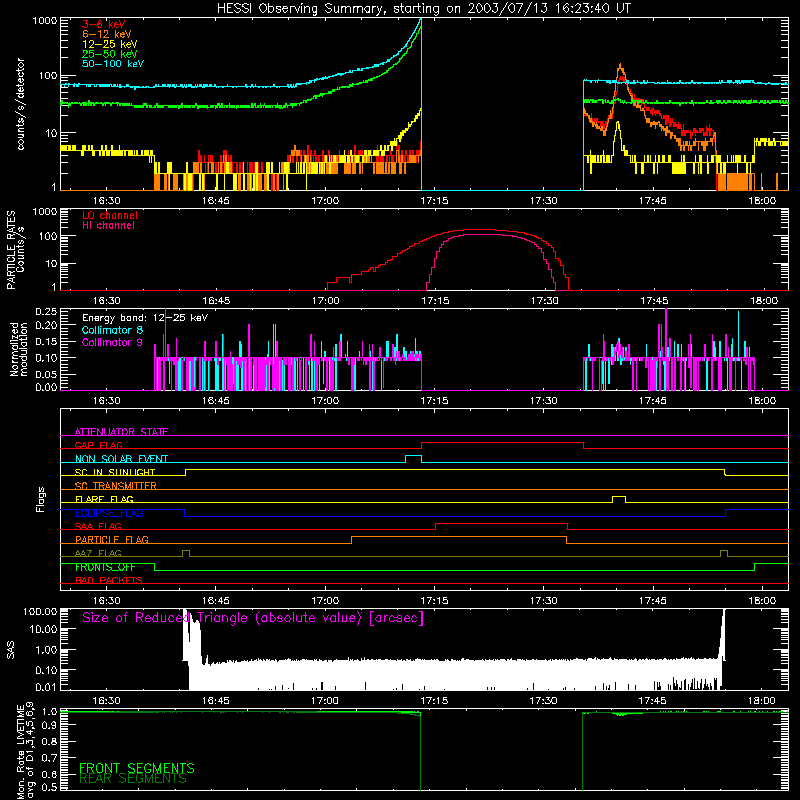
Task: Select the 3-6 keV legend label
Action: click(x=103, y=24)
